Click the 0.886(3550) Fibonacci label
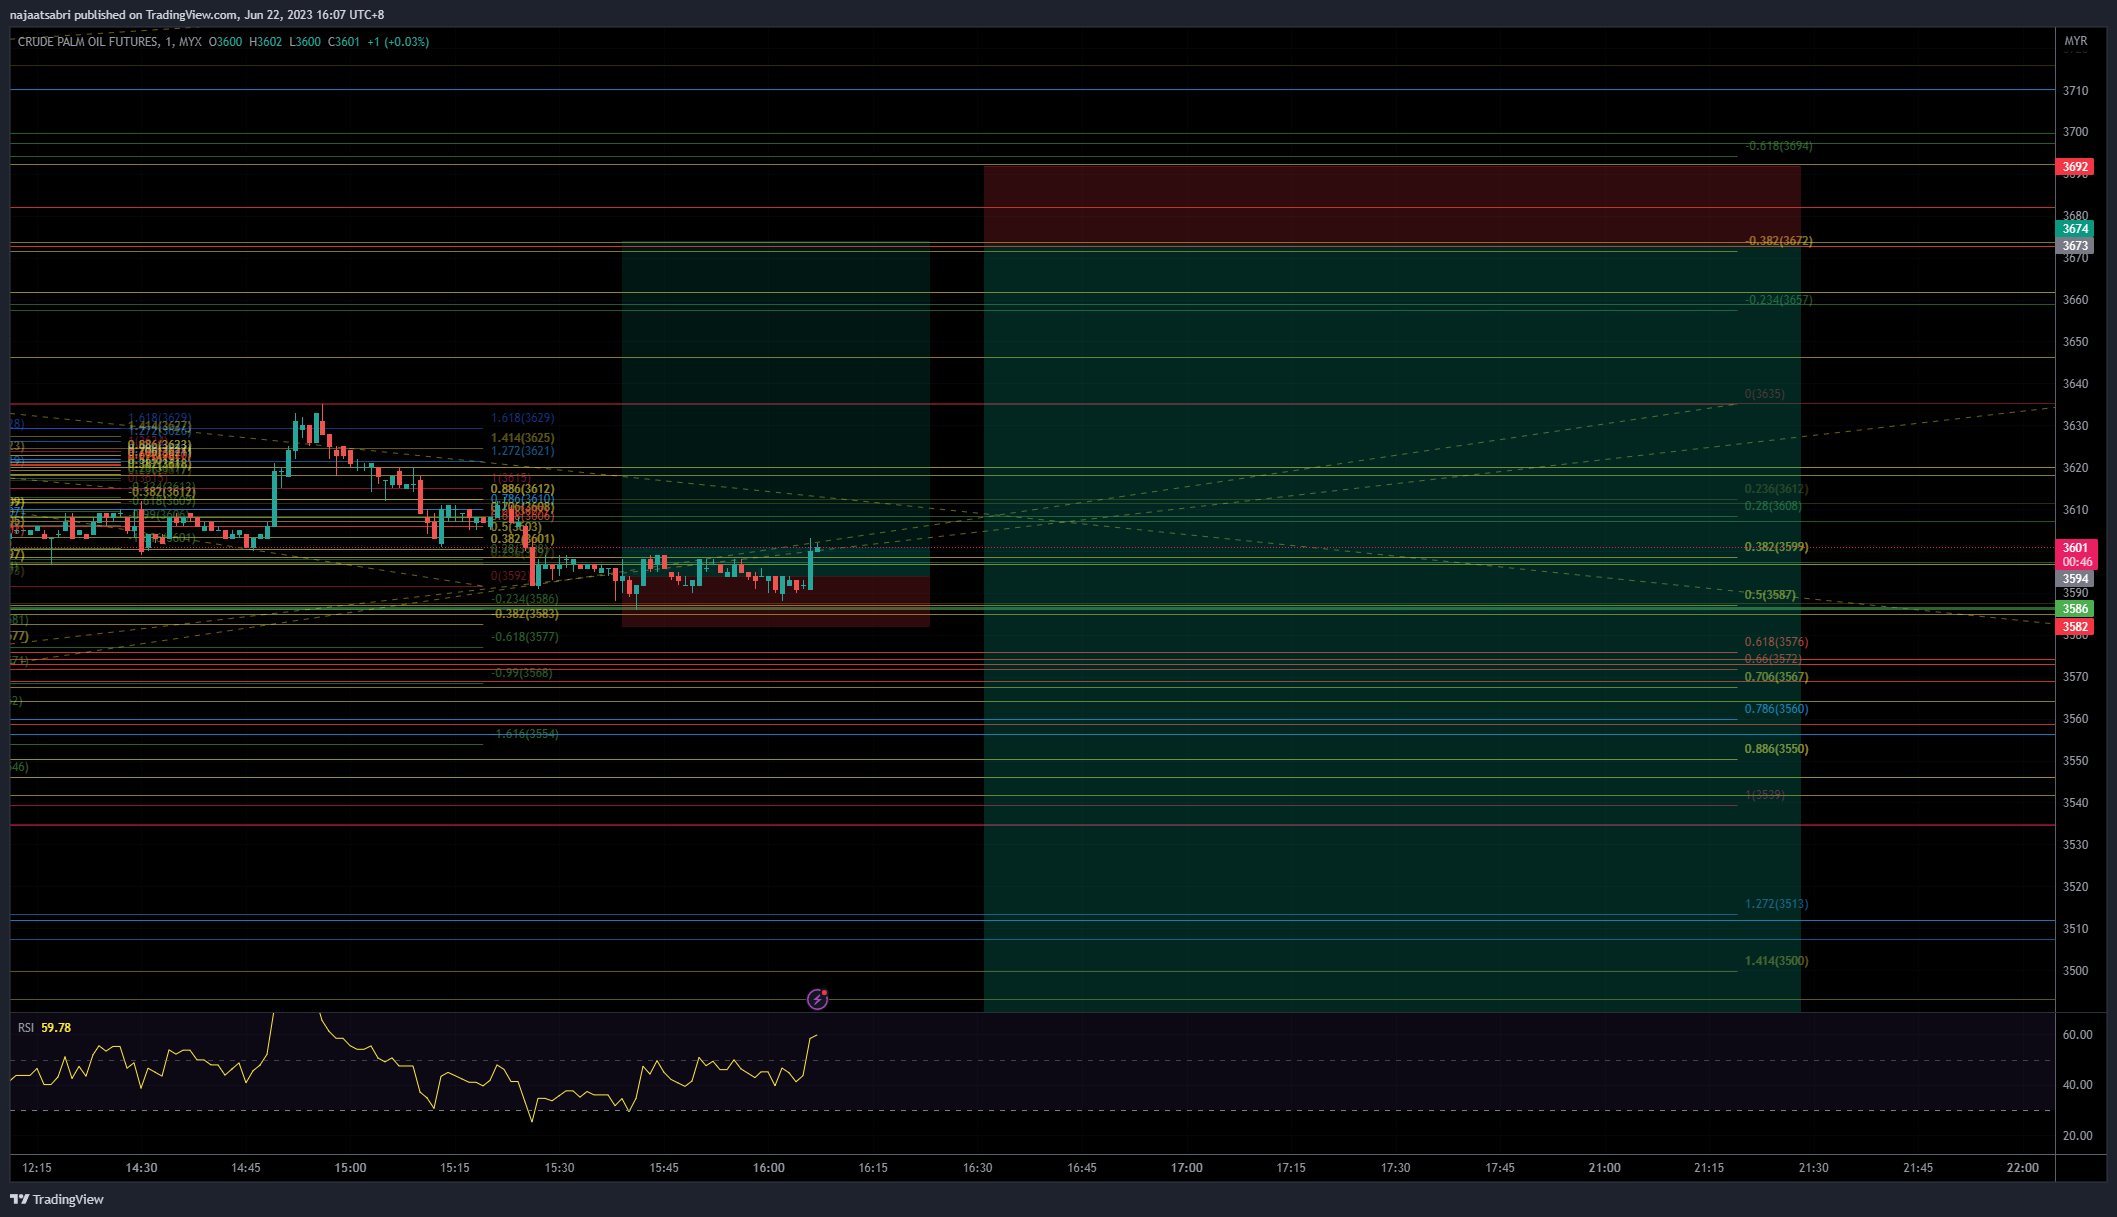 (x=1776, y=749)
